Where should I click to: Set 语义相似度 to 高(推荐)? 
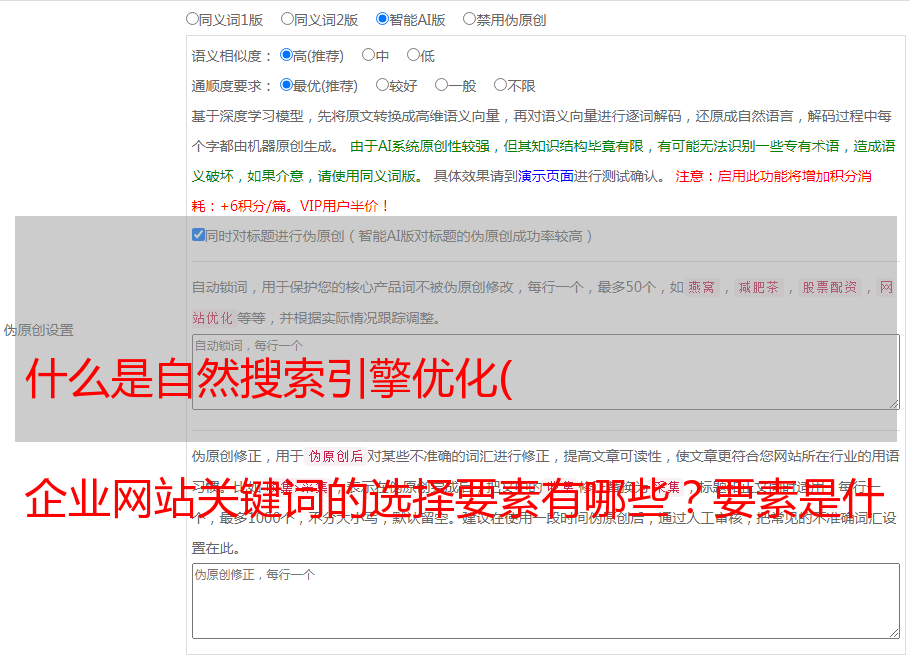click(286, 55)
